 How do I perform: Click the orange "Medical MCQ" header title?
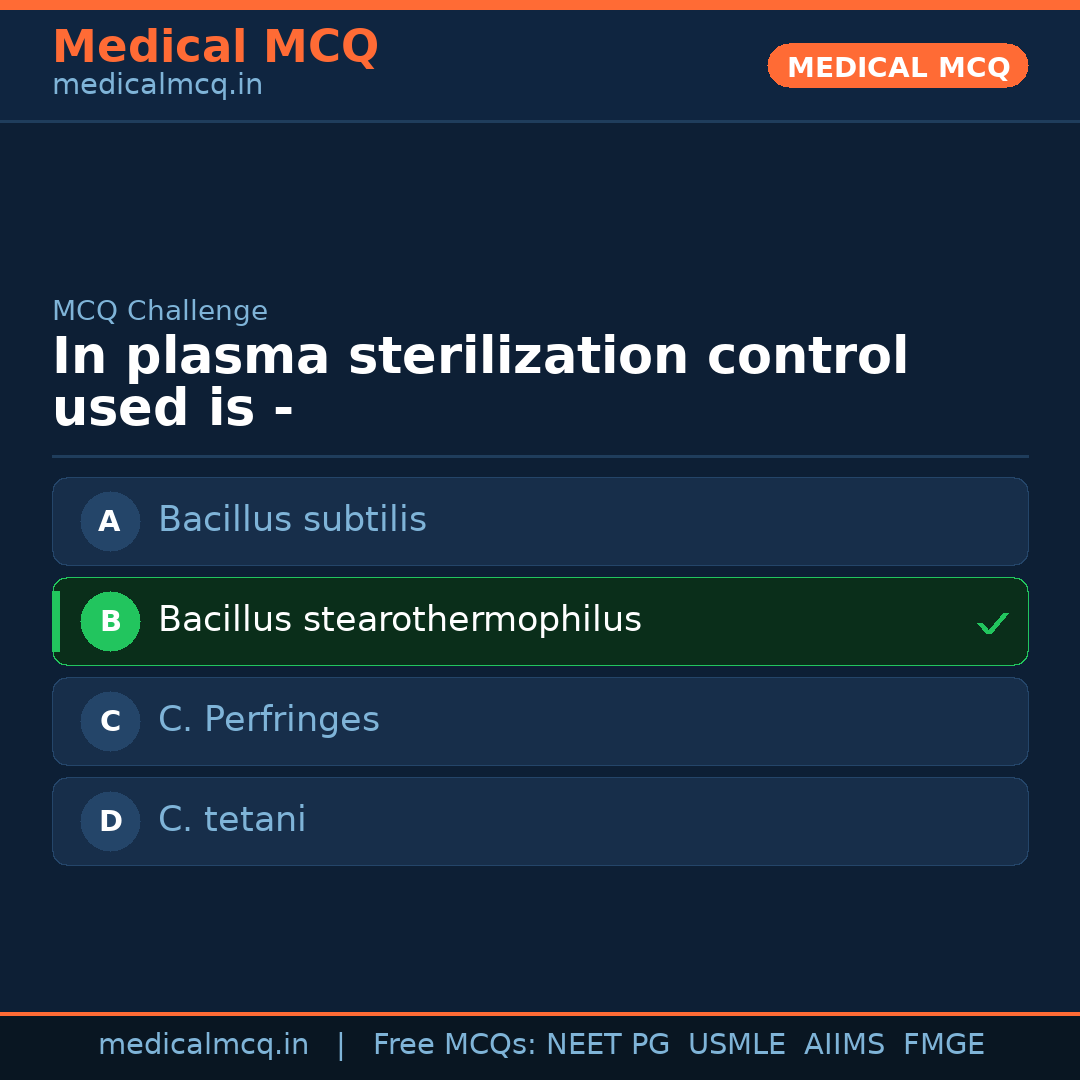(x=215, y=47)
